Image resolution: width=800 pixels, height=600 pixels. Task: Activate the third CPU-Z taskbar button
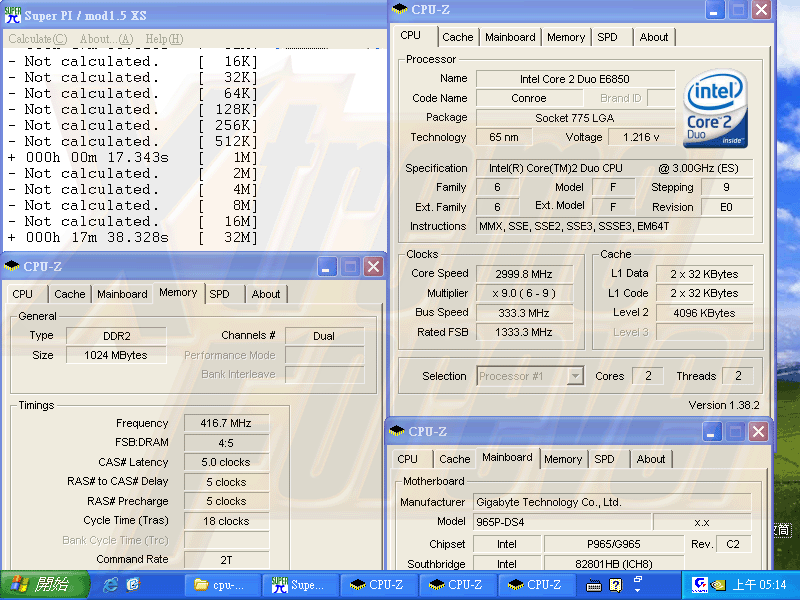coord(536,585)
